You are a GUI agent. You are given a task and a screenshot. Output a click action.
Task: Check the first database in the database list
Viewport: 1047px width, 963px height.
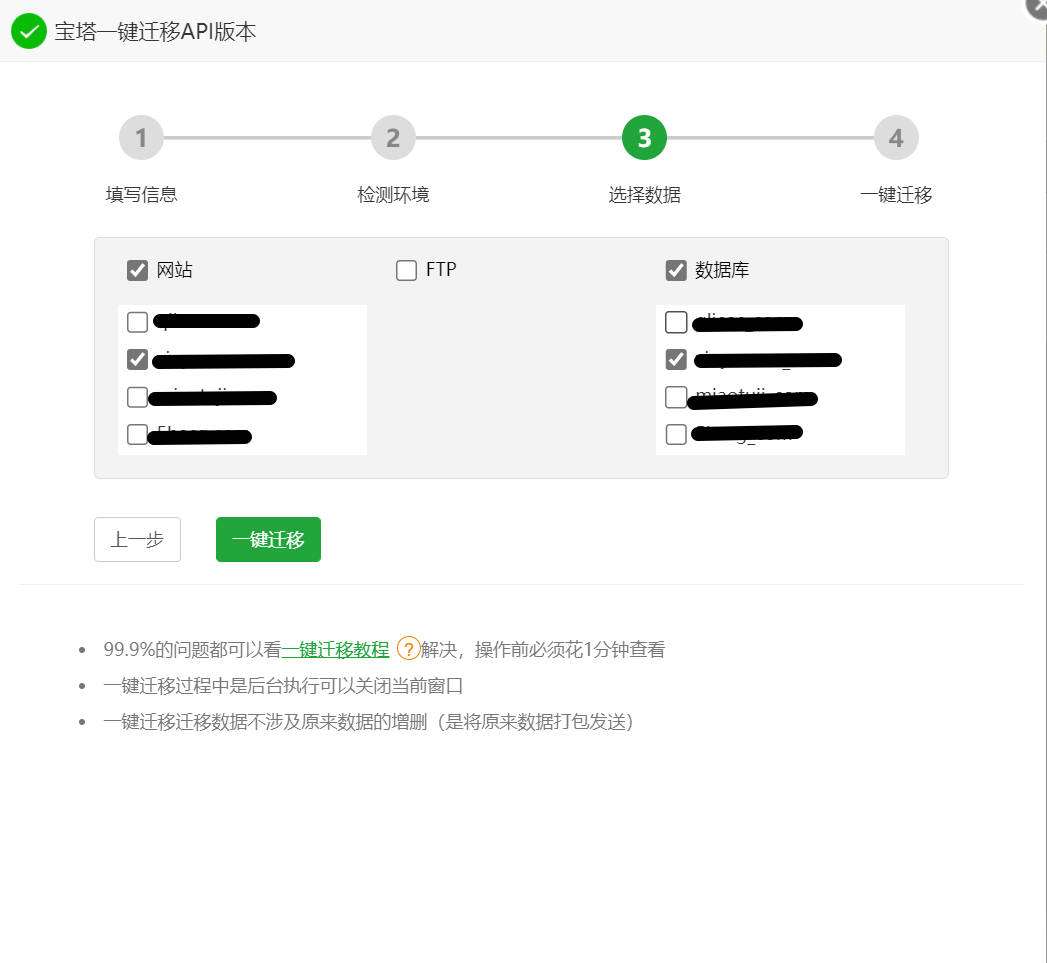coord(675,321)
